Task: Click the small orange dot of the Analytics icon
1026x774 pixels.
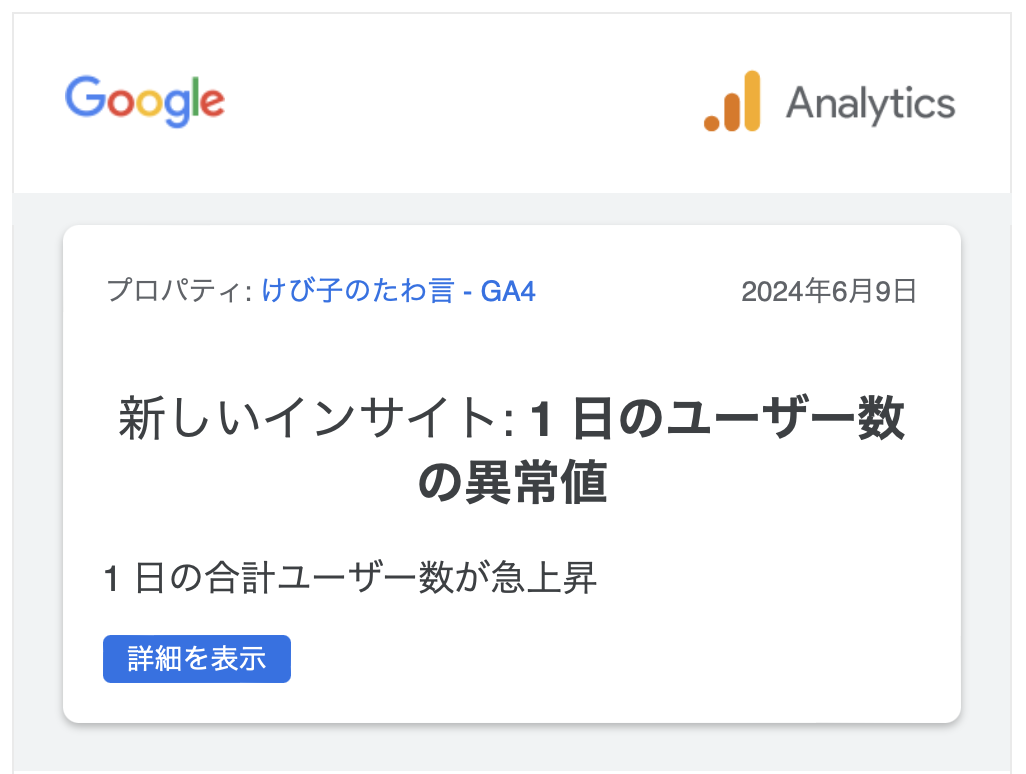Action: [x=712, y=122]
